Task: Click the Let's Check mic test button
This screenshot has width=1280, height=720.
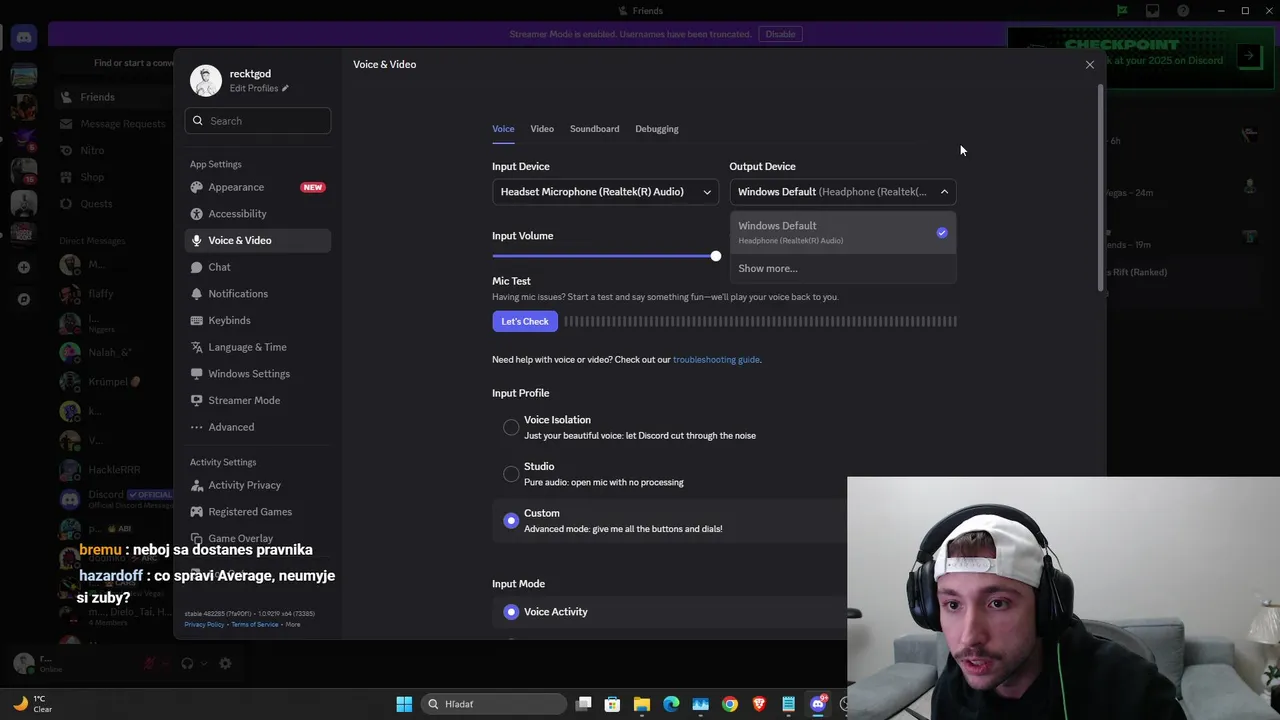Action: click(525, 321)
